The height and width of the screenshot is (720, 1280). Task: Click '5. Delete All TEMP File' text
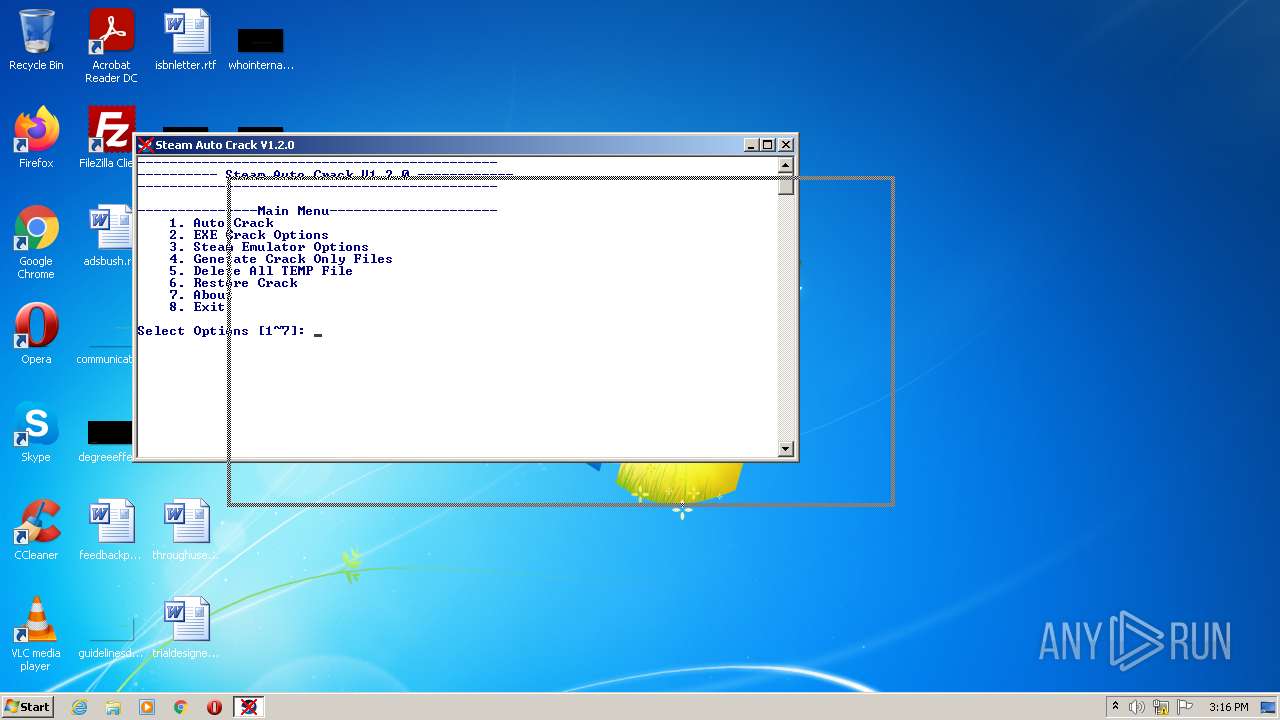[261, 271]
